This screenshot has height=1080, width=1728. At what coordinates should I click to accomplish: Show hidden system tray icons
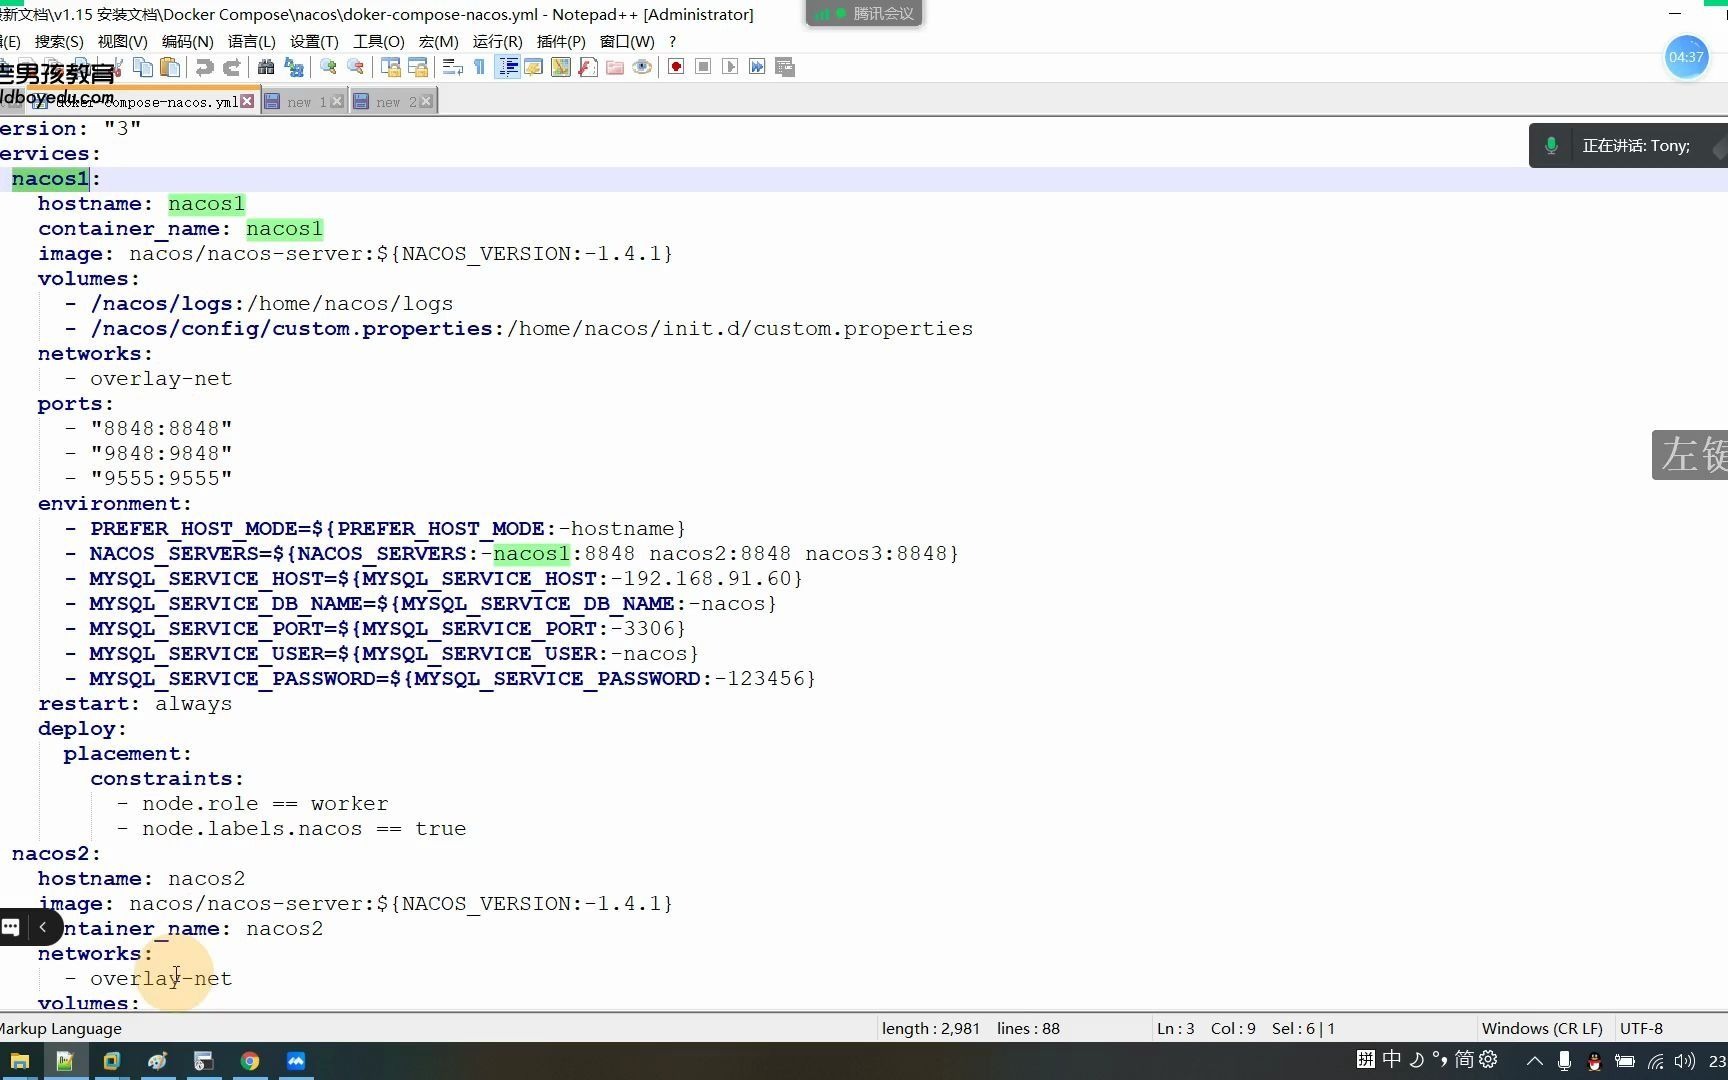coord(1535,1060)
